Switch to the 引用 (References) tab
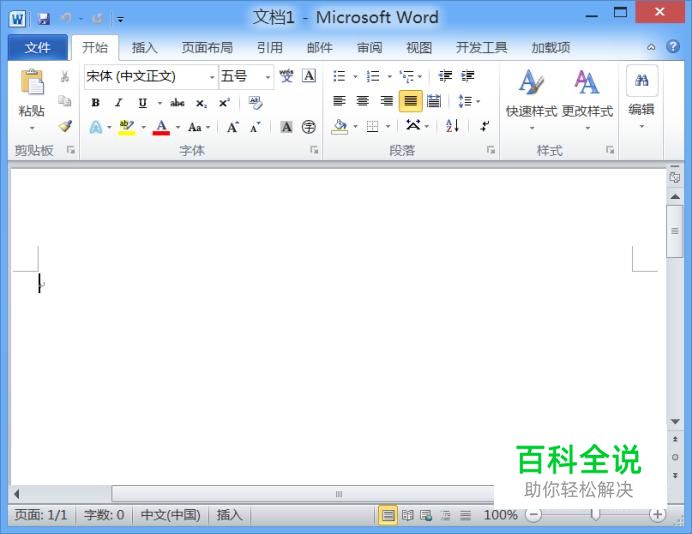This screenshot has height=534, width=692. (x=270, y=47)
